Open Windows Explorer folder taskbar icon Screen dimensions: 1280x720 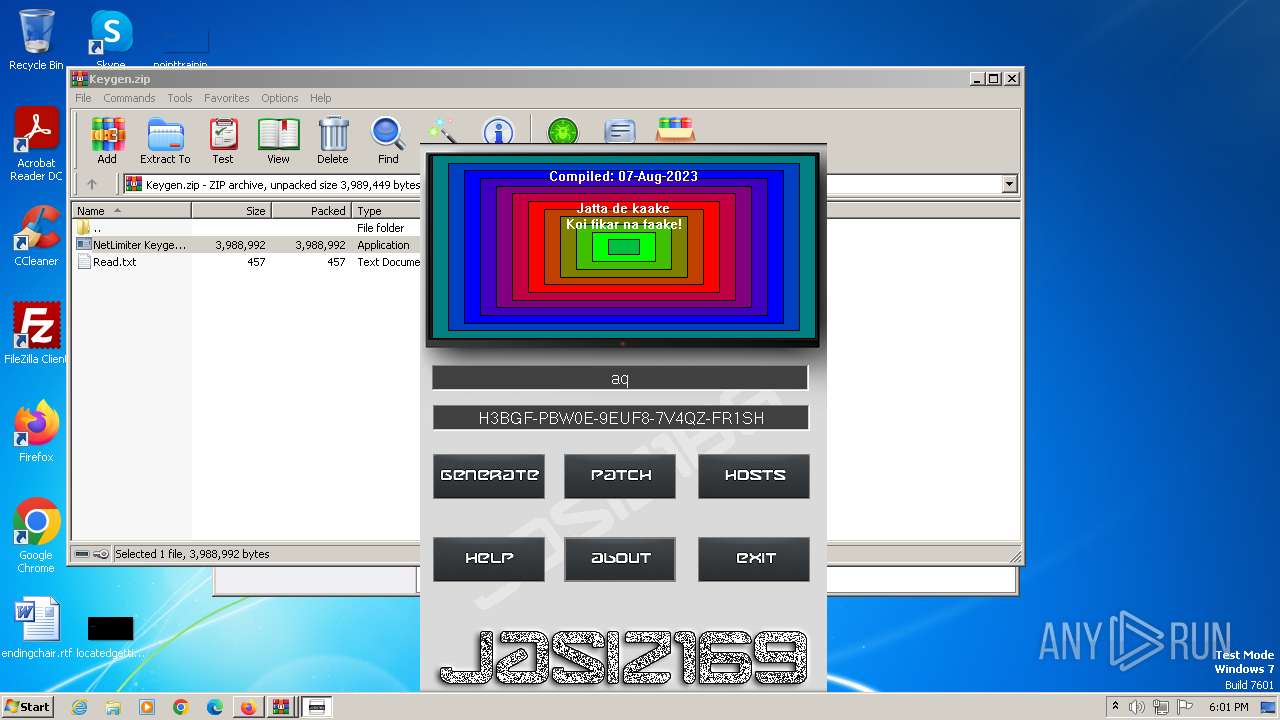tap(113, 707)
